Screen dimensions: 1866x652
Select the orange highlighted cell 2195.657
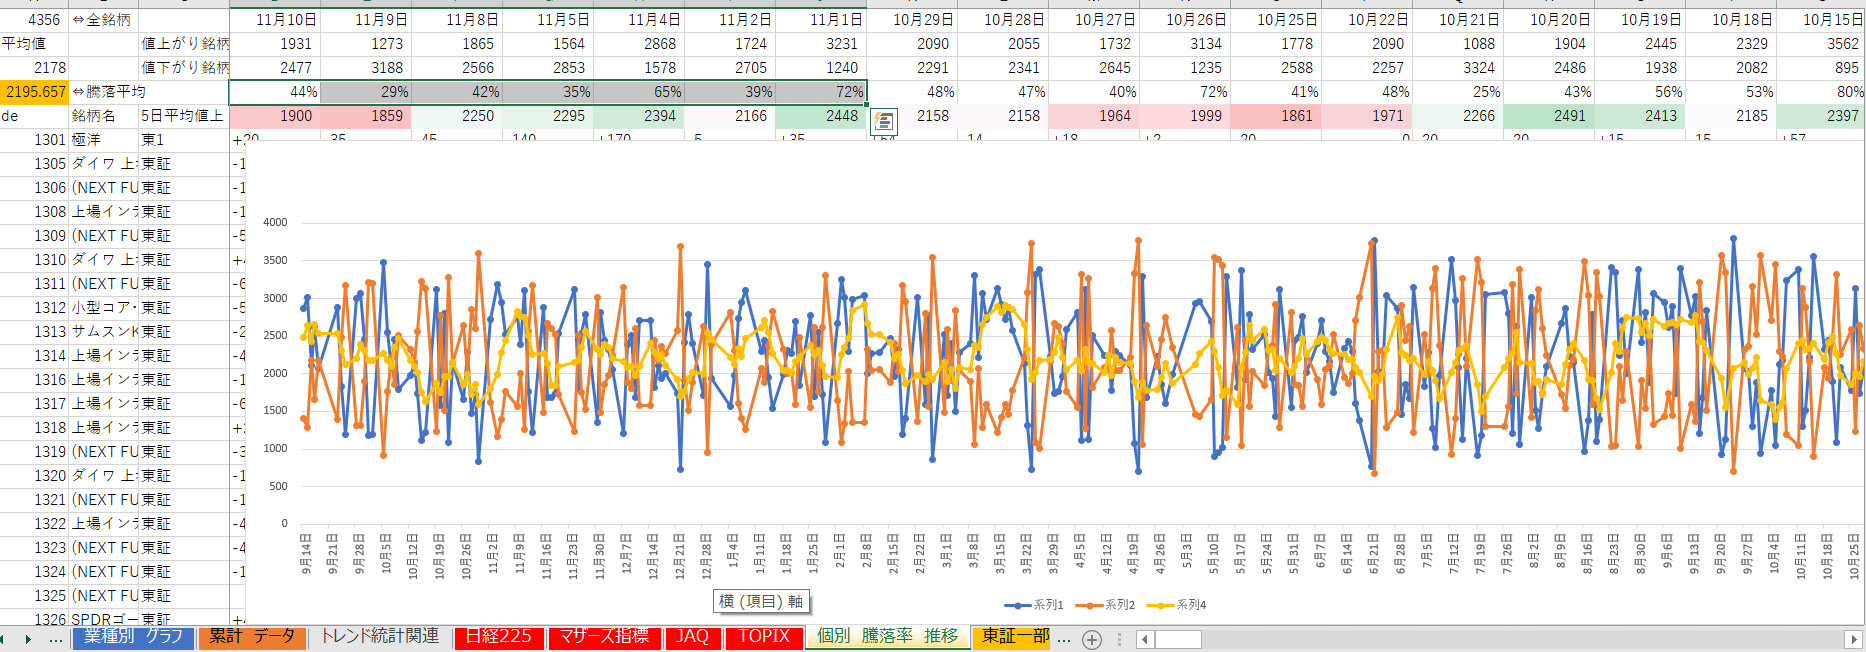(x=35, y=92)
